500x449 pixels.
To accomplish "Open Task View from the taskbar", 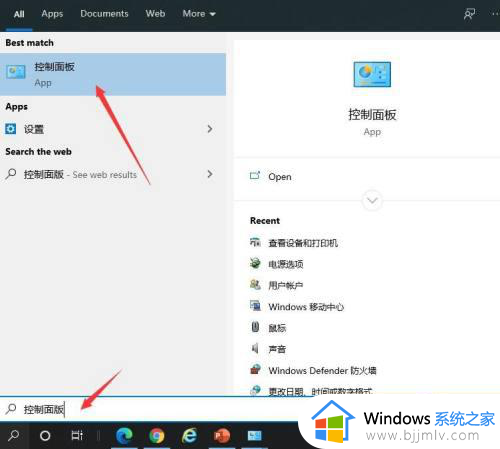I will pos(77,435).
